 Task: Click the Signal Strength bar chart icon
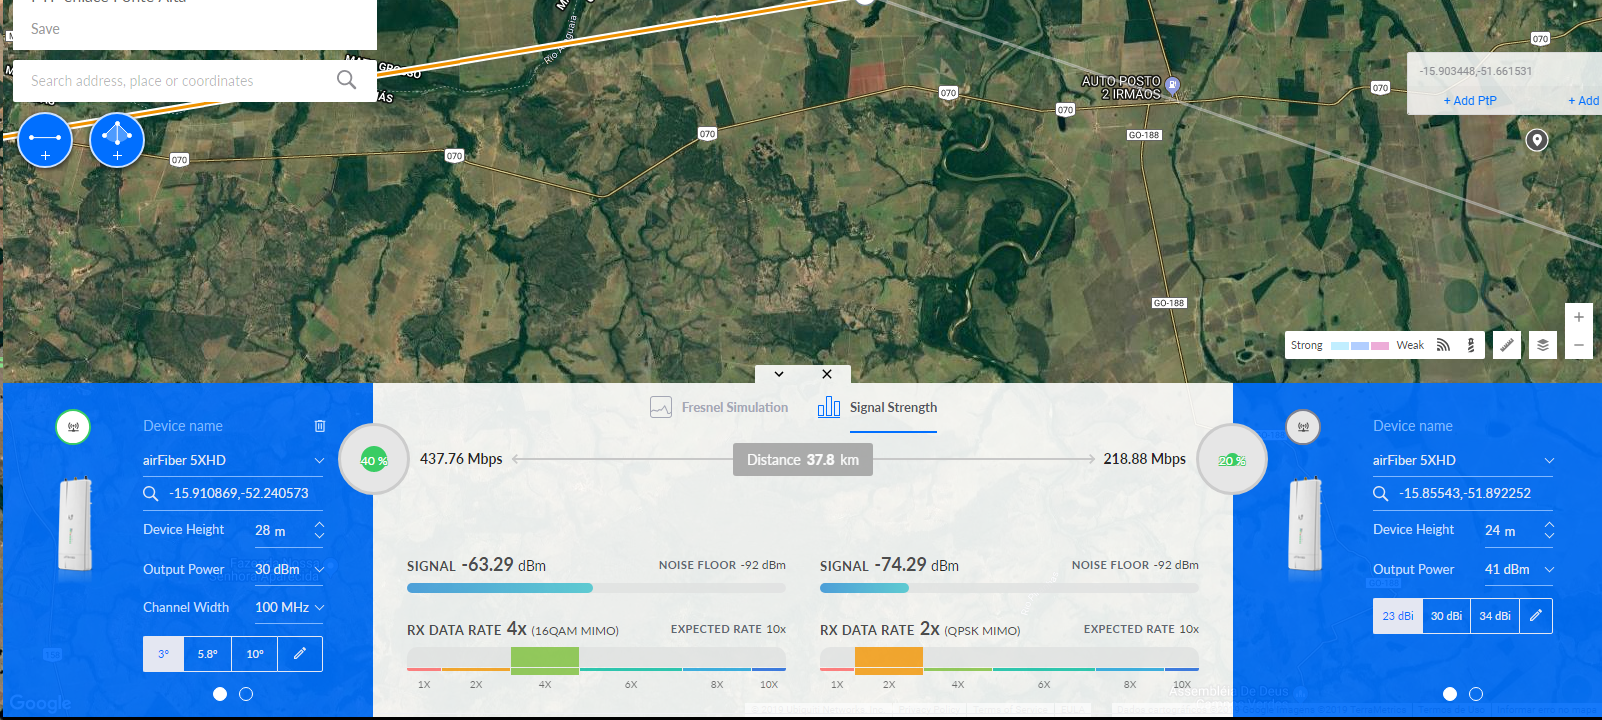pyautogui.click(x=829, y=407)
